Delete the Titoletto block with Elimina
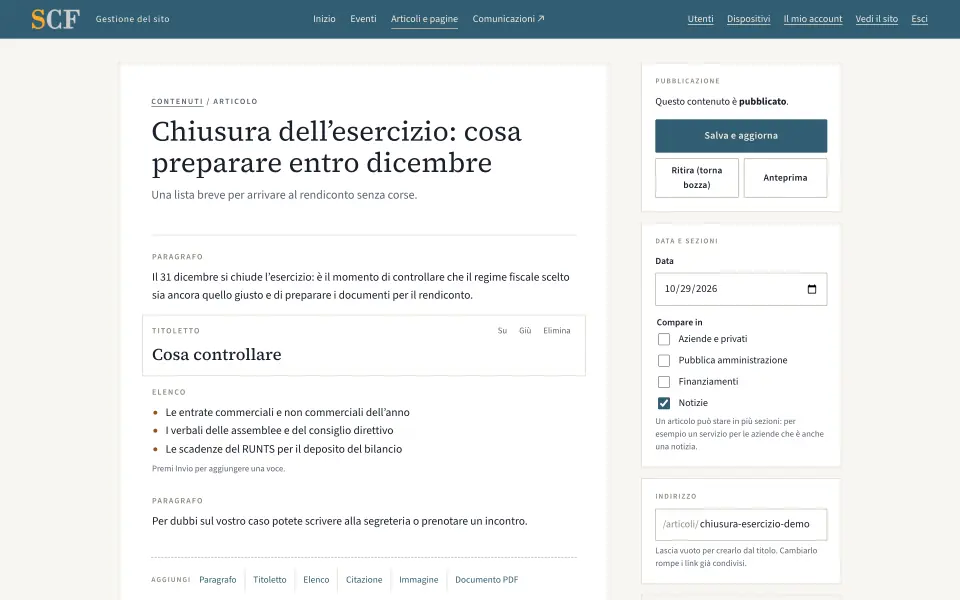Viewport: 960px width, 600px height. [557, 331]
